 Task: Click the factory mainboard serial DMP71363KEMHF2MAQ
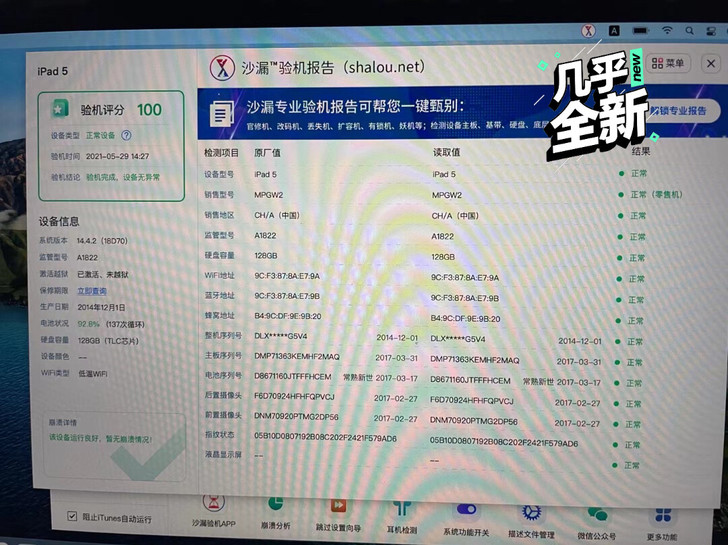(x=297, y=357)
